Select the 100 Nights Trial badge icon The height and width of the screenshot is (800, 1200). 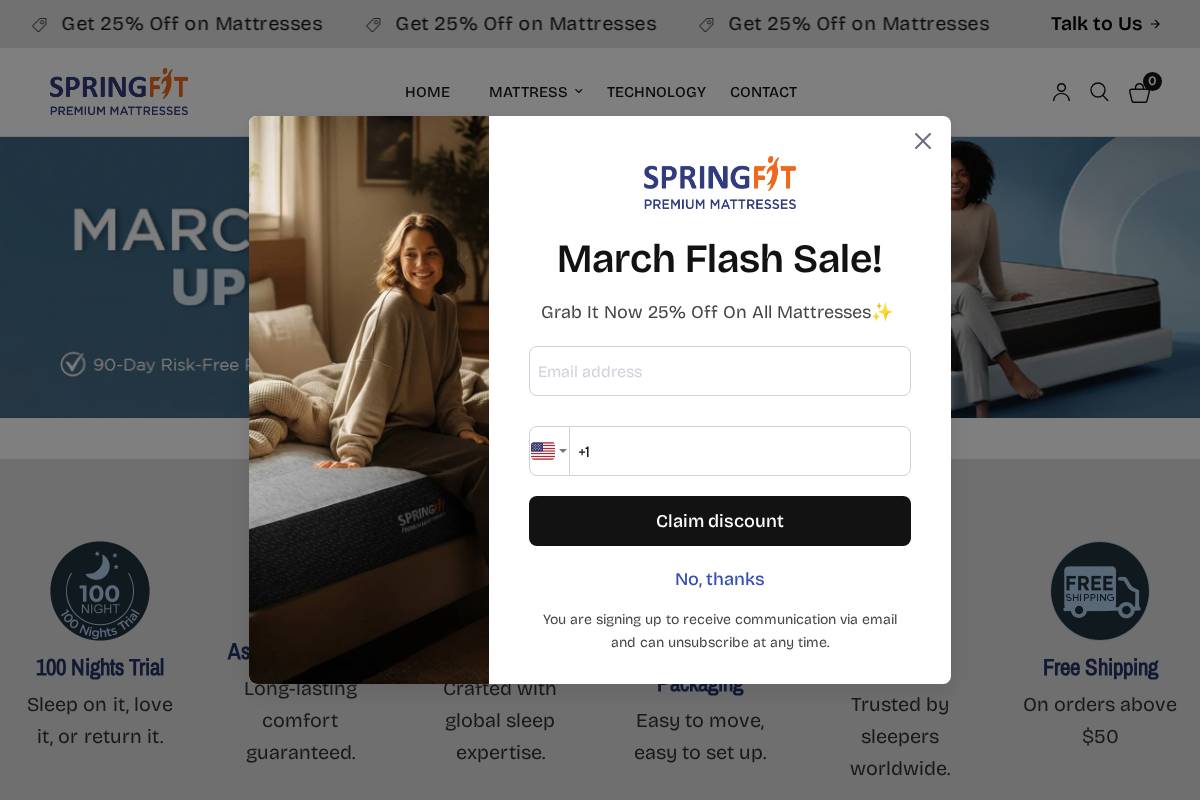click(100, 591)
